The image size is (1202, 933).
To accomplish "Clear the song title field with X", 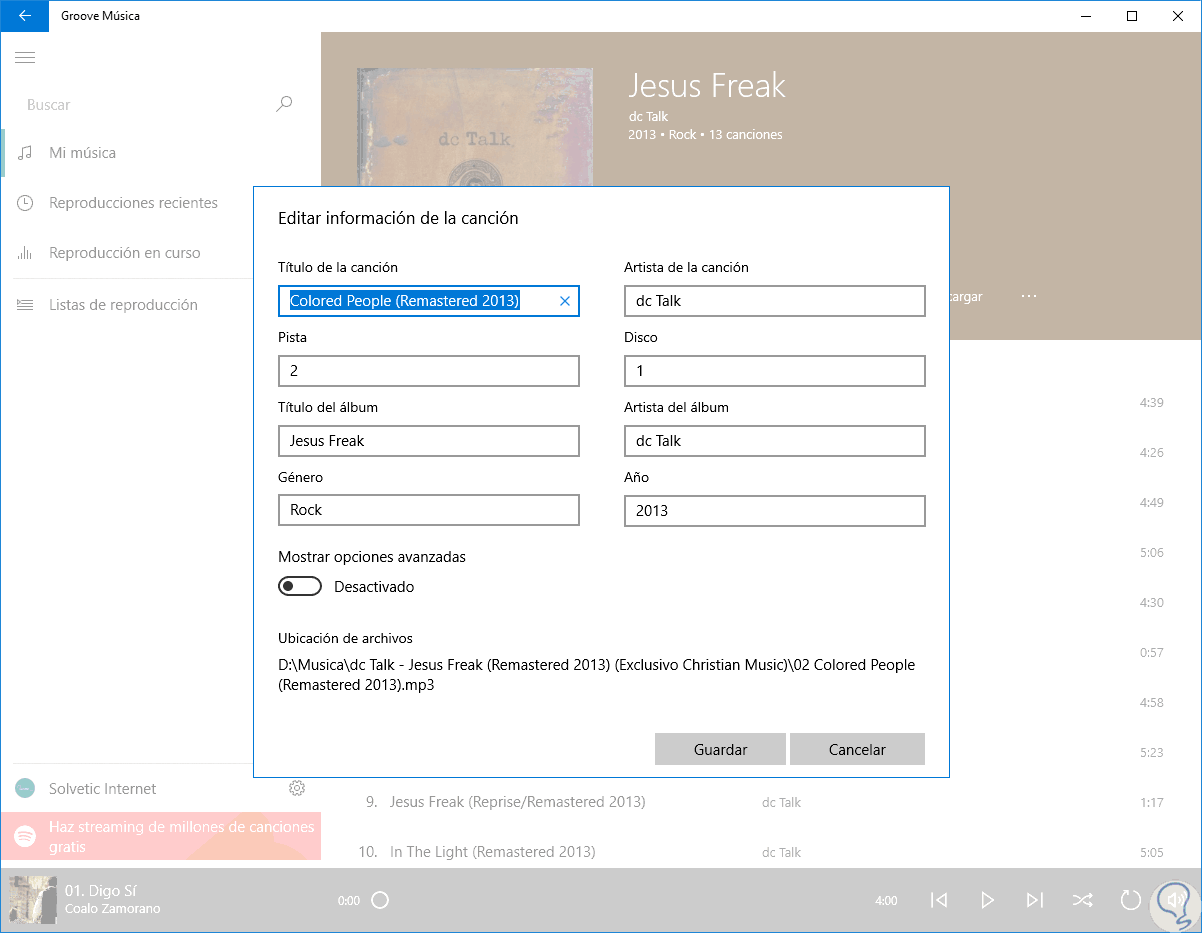I will [x=564, y=301].
